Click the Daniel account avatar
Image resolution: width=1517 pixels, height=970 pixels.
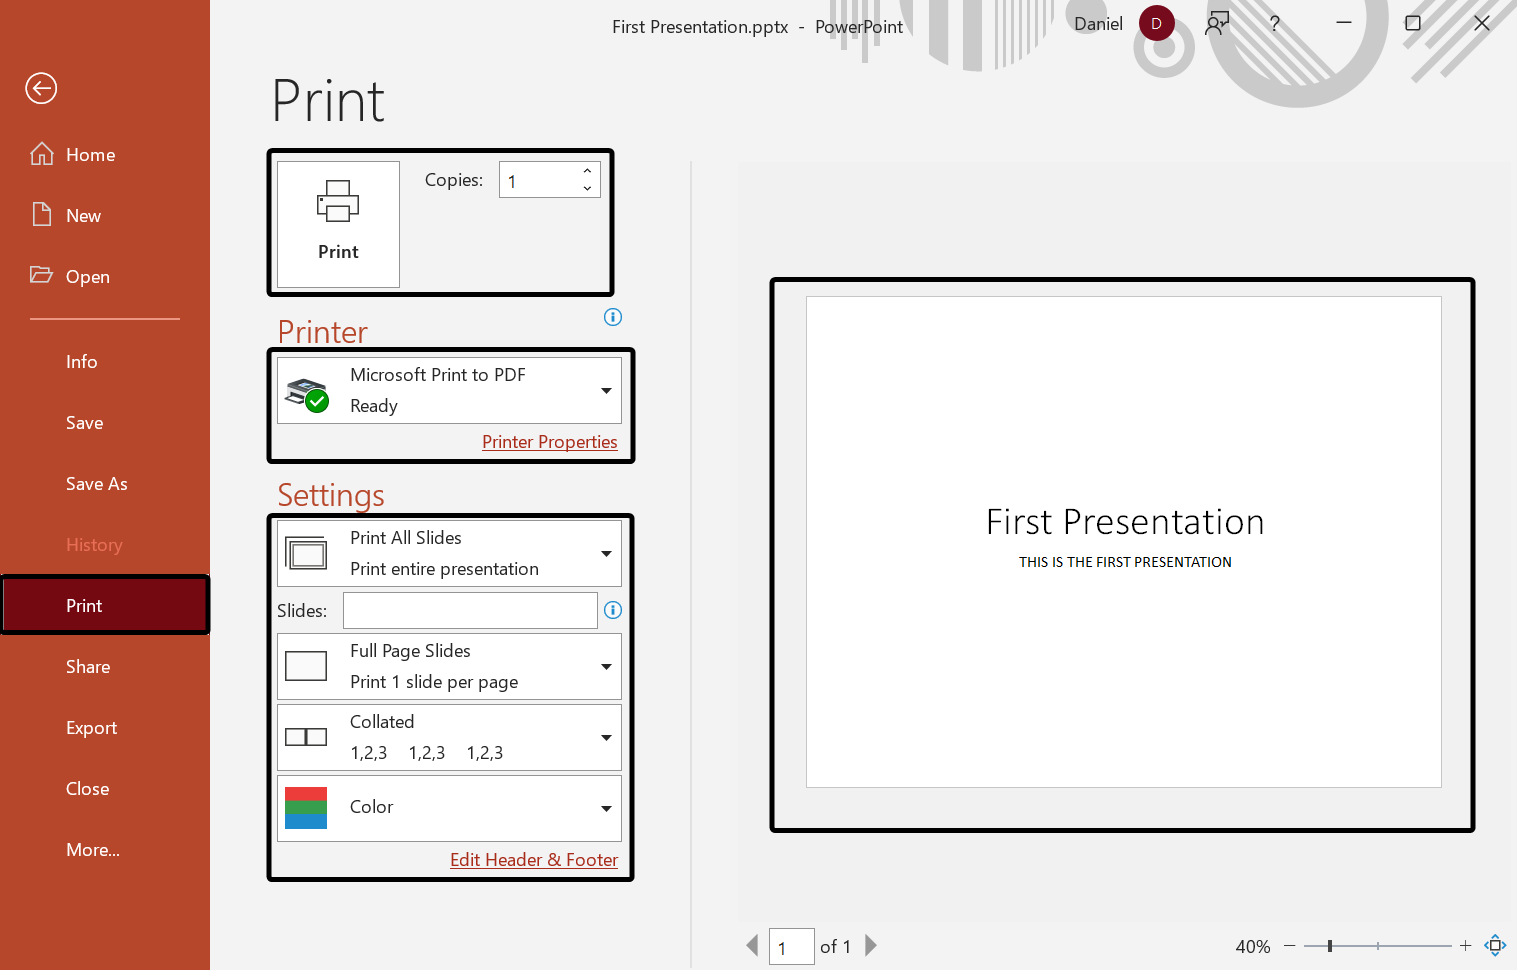1156,24
